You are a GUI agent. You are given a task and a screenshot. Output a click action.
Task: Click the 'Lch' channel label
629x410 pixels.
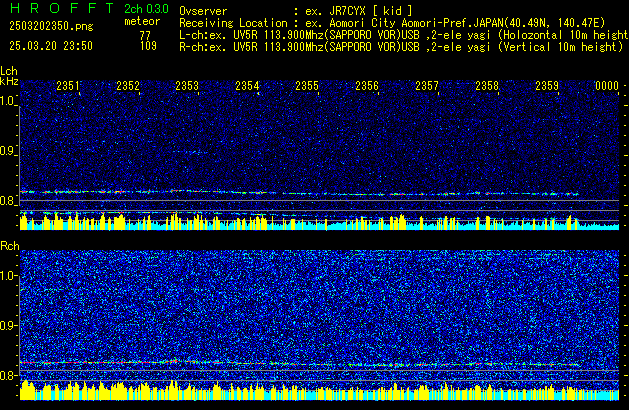coord(9,71)
